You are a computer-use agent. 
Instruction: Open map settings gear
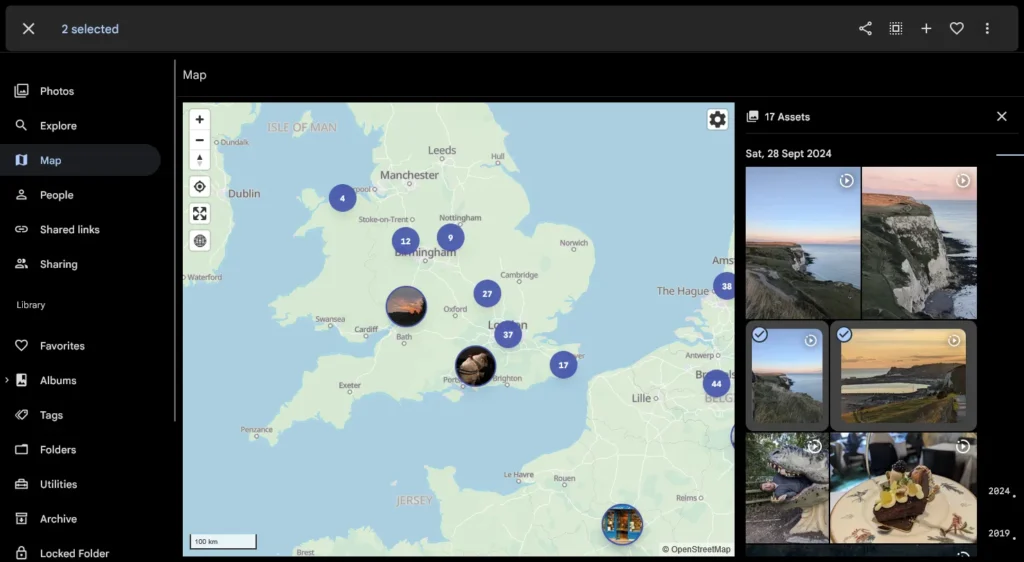tap(717, 120)
